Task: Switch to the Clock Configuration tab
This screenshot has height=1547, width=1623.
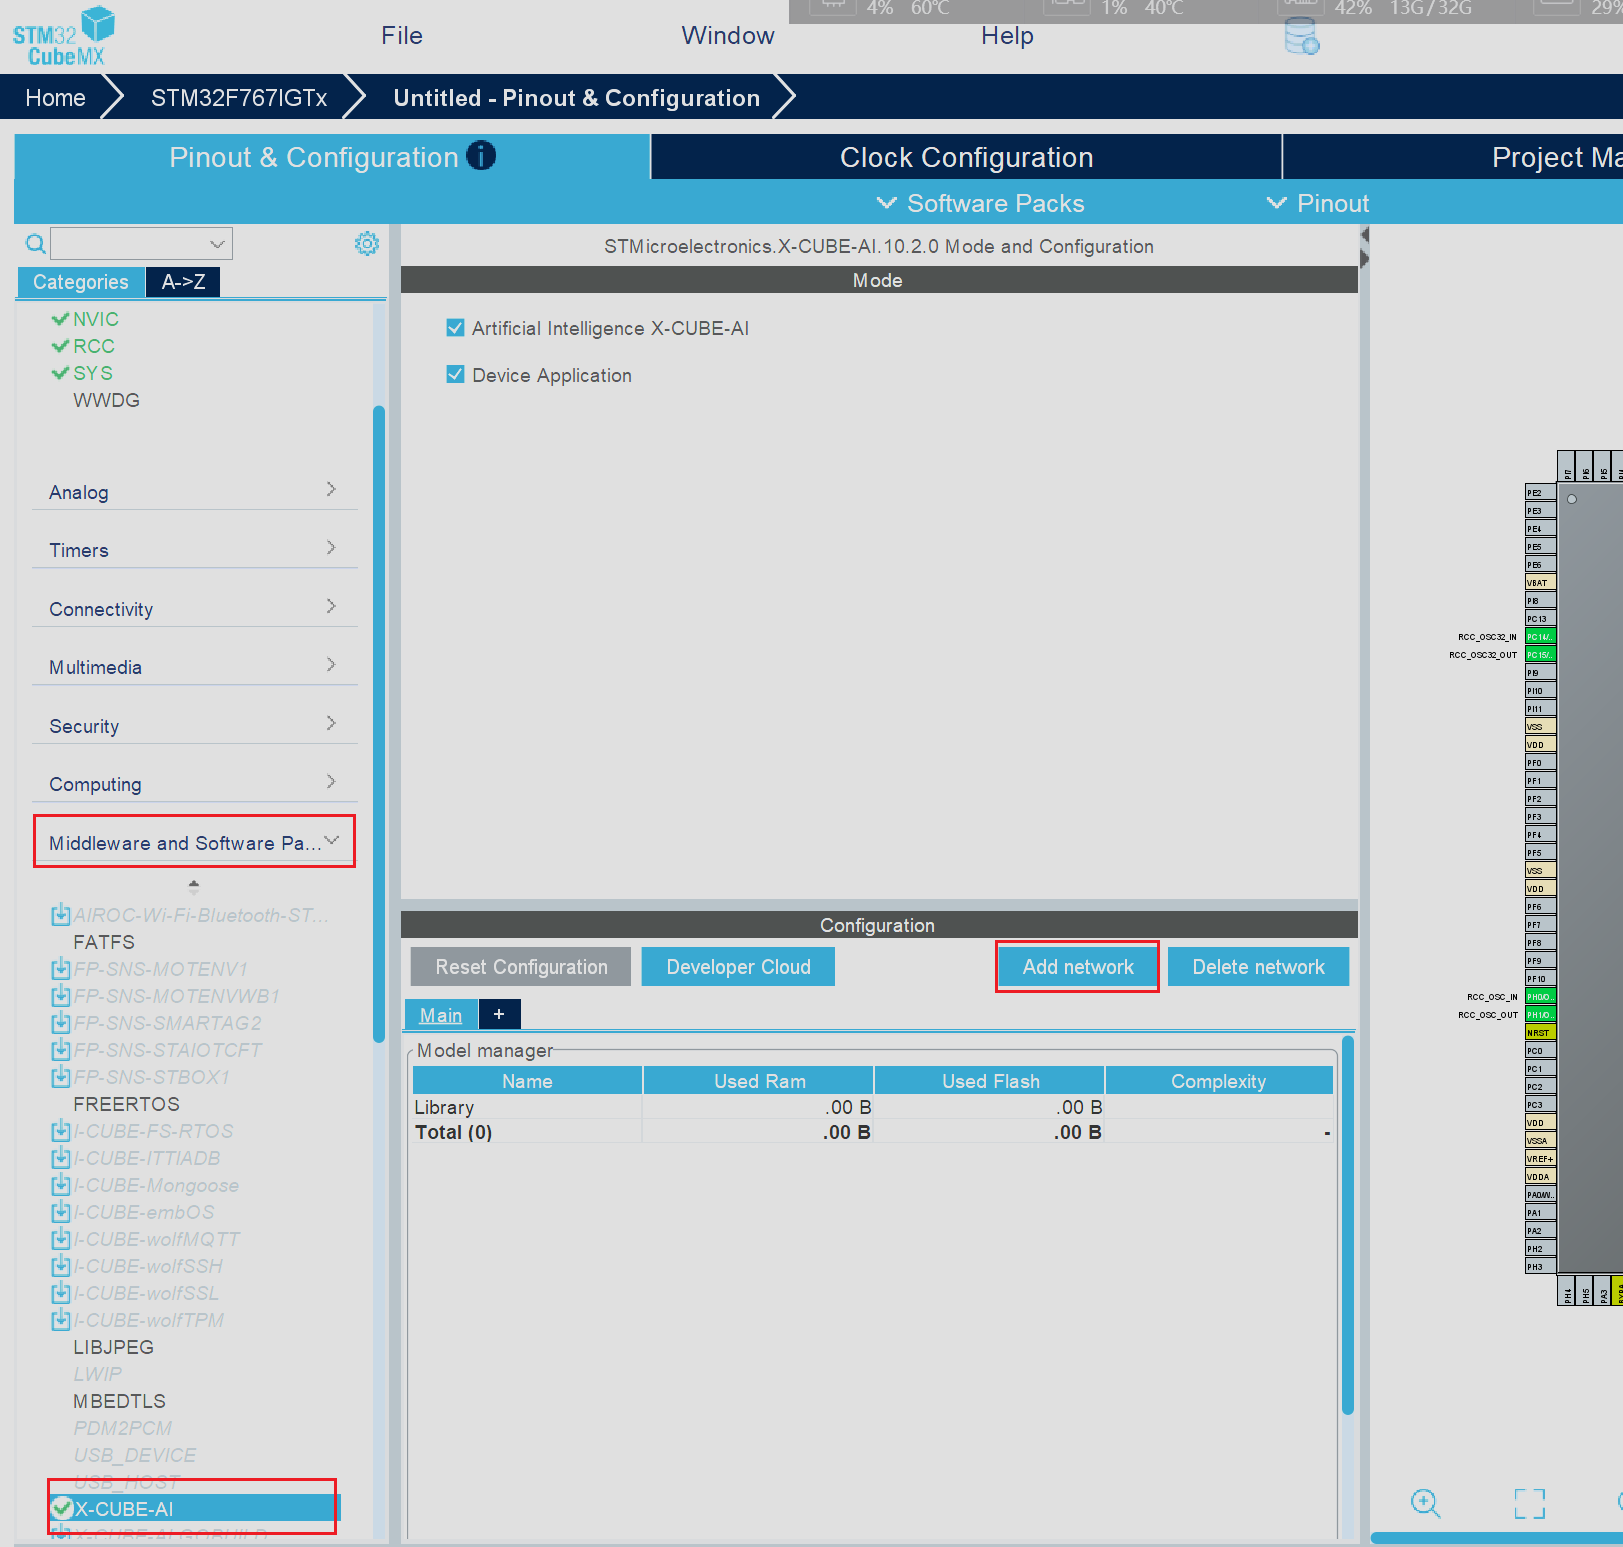Action: tap(966, 157)
